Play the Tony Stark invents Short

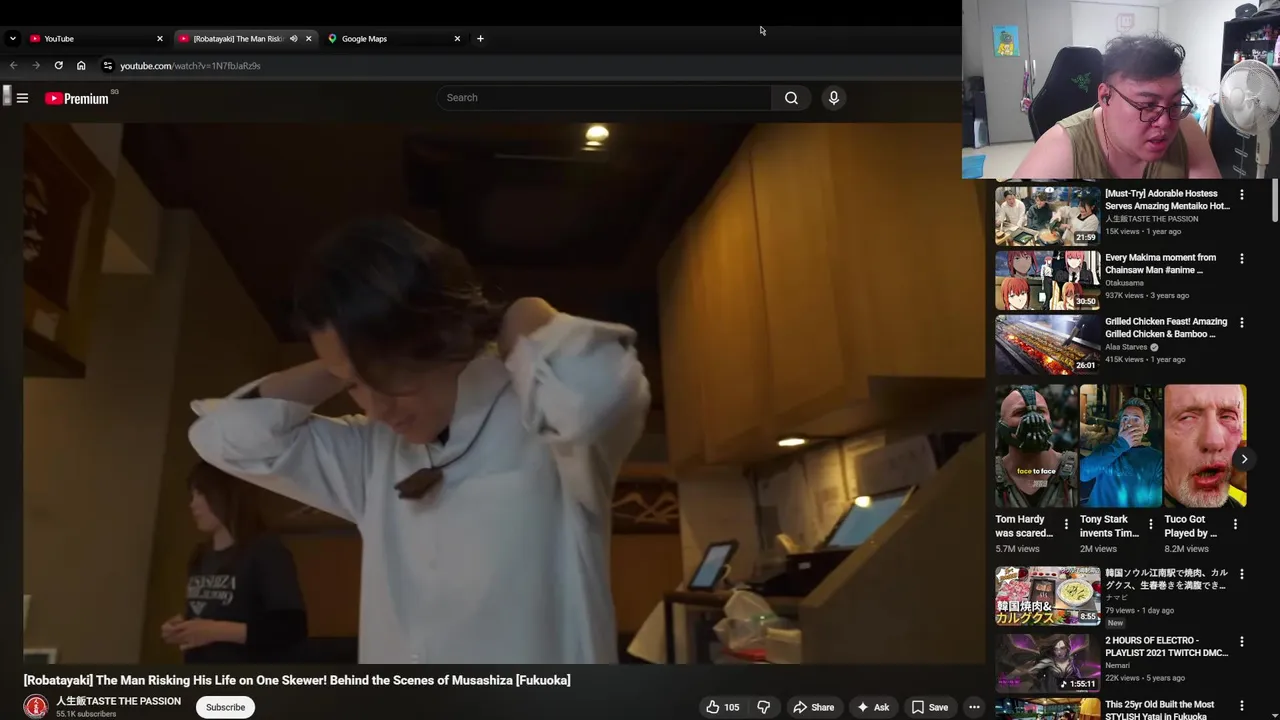point(1121,446)
